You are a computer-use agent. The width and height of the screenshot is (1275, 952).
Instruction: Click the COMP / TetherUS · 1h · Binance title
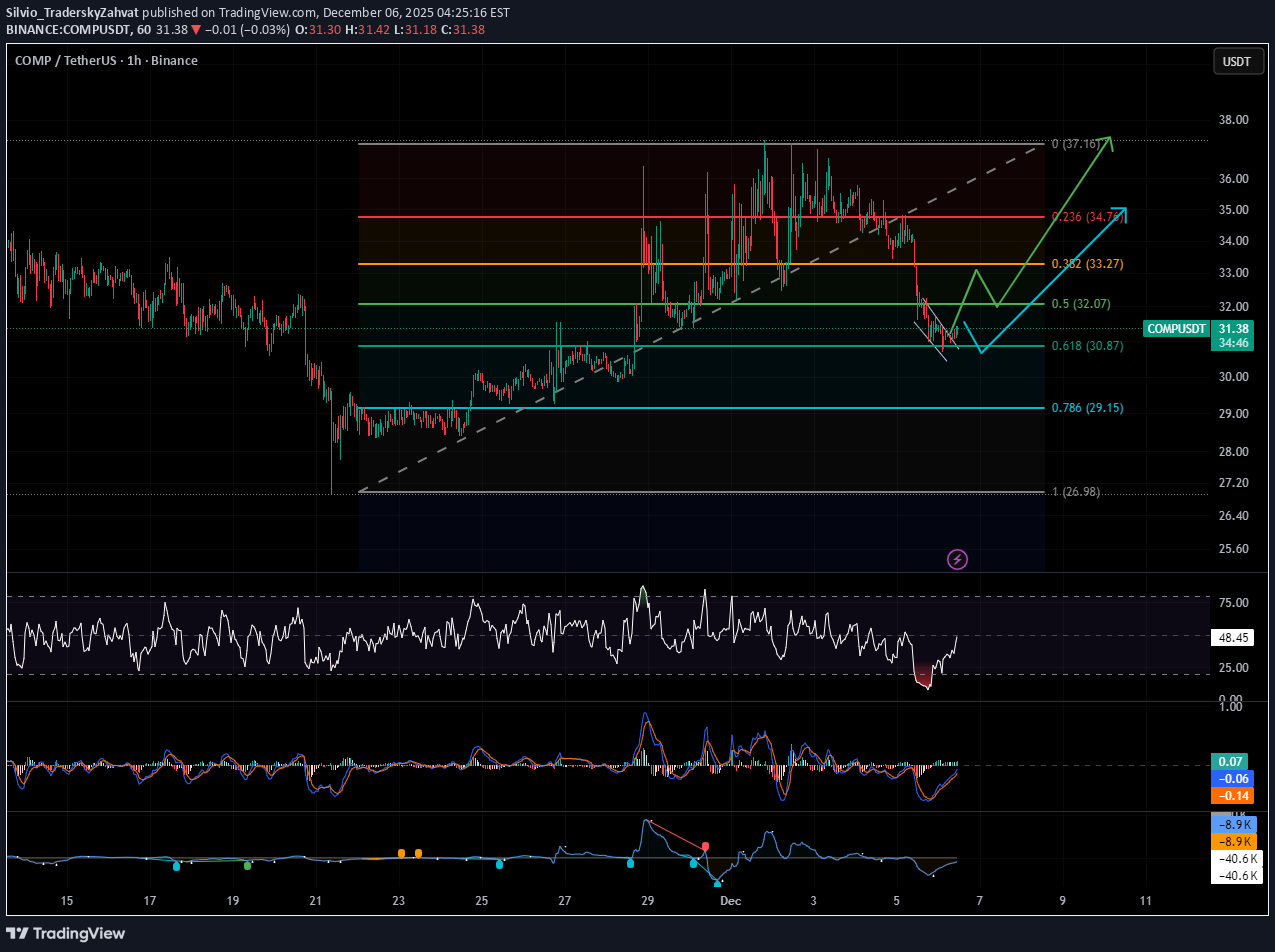[x=107, y=60]
